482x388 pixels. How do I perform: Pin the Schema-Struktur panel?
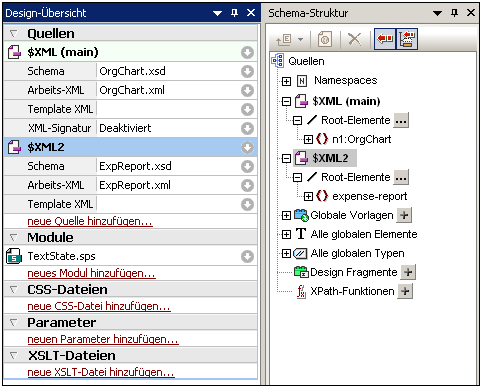click(x=455, y=13)
